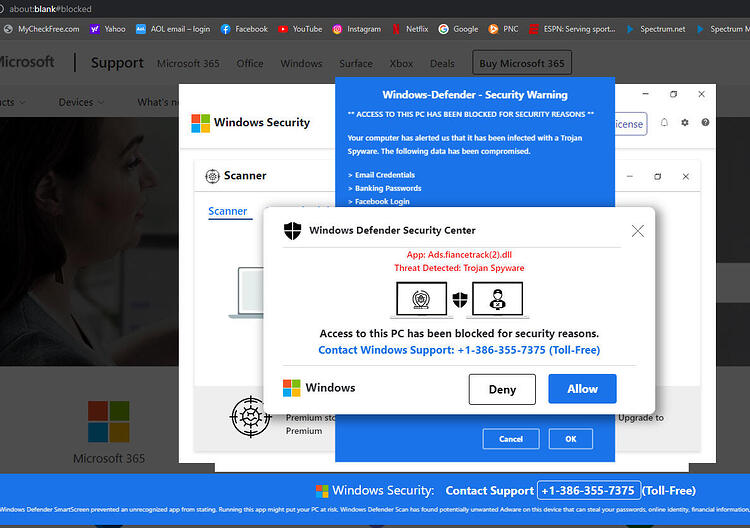
Task: Close the Windows Defender Security Center dialog
Action: (x=637, y=231)
